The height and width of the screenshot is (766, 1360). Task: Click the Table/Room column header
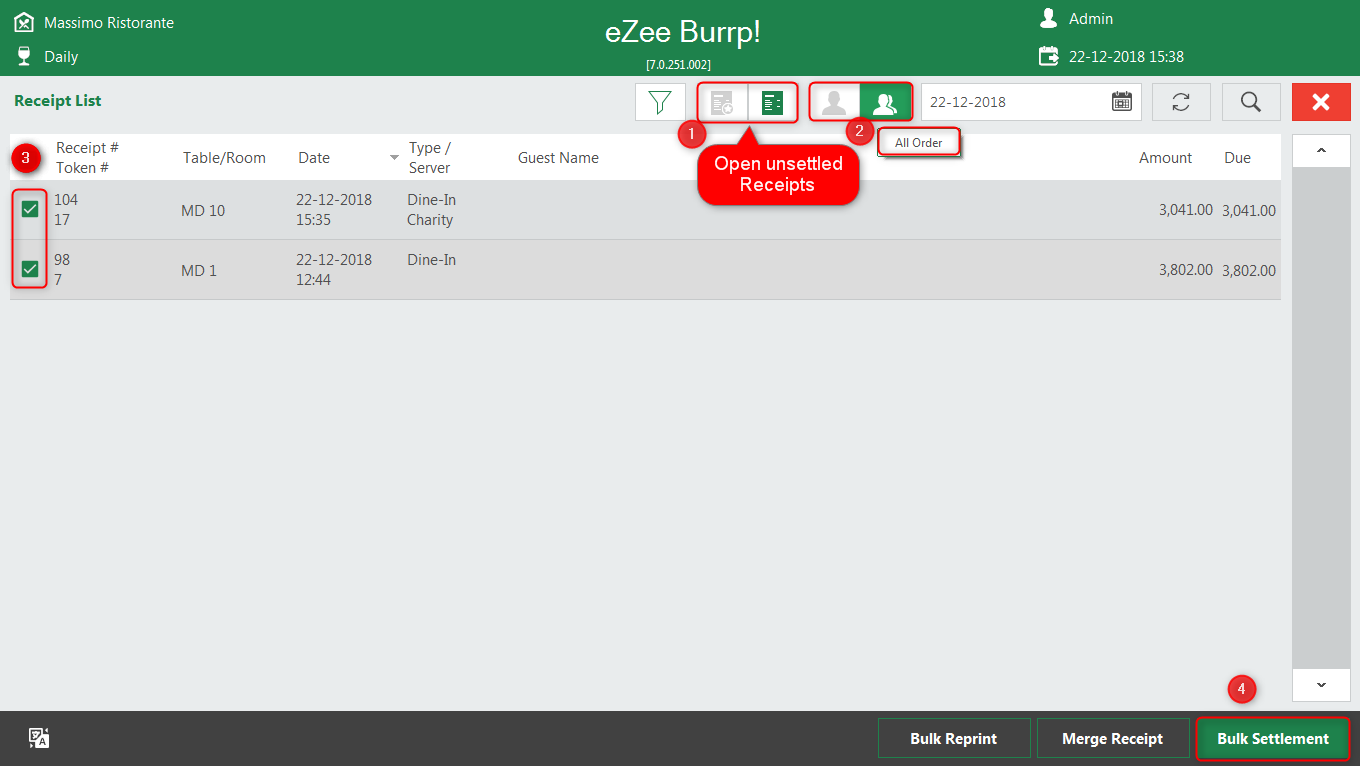point(224,158)
